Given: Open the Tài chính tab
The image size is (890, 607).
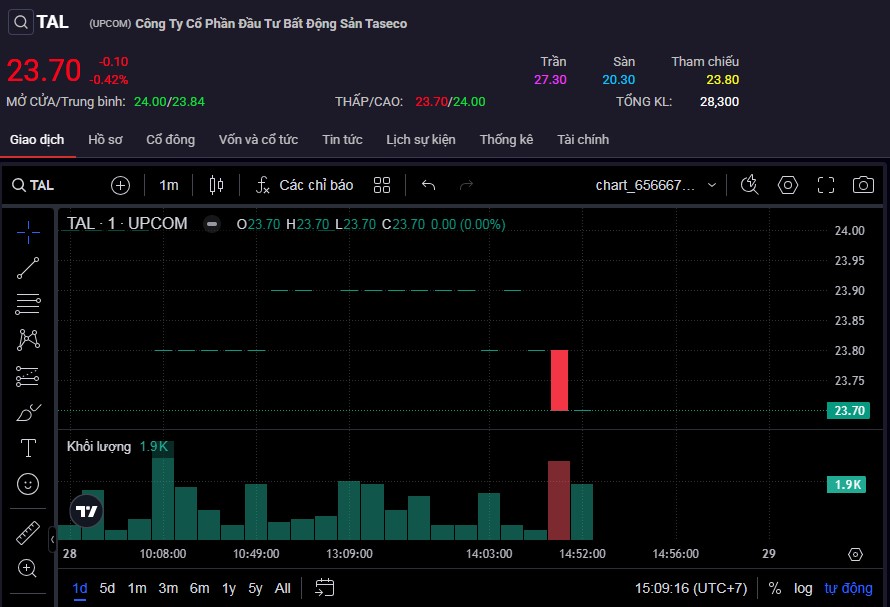Looking at the screenshot, I should point(583,139).
